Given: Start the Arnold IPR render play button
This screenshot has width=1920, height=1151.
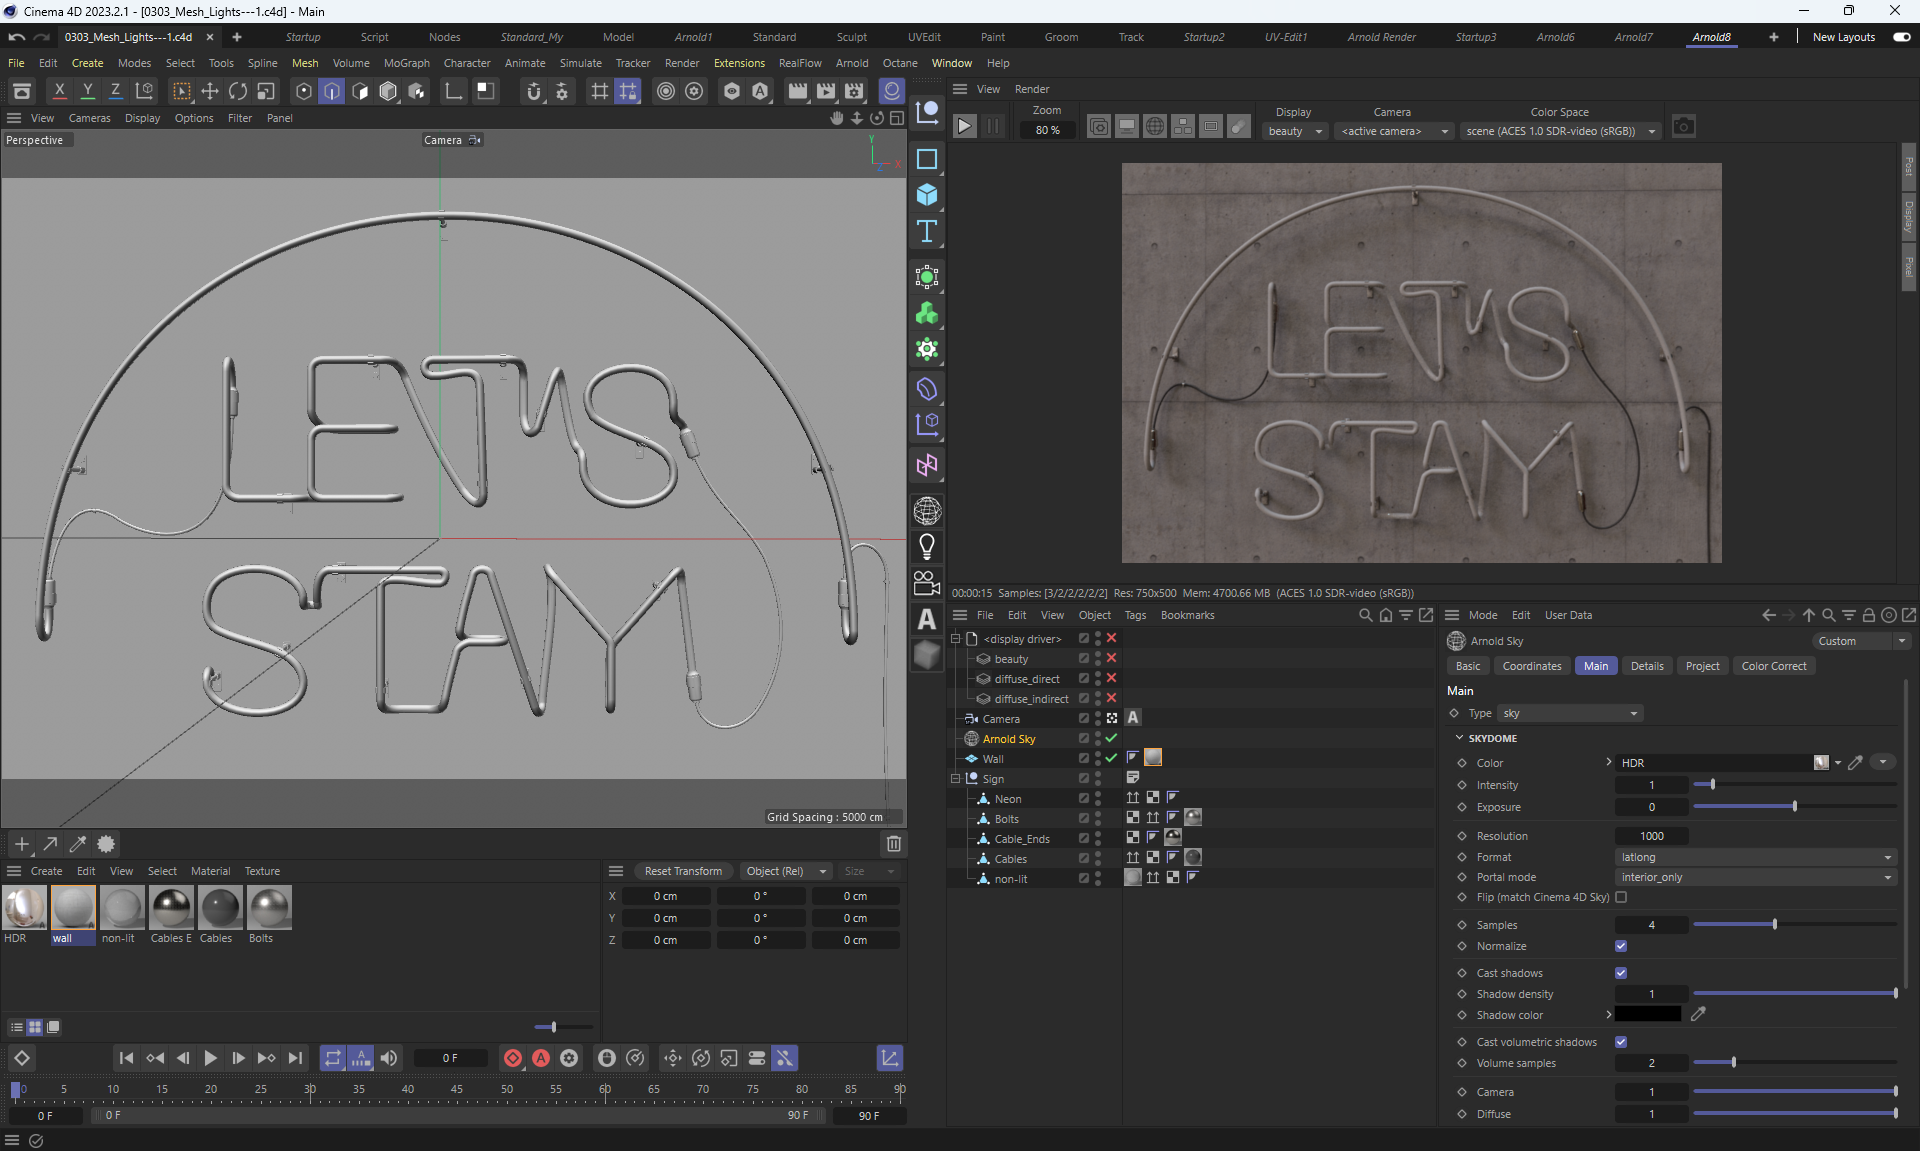Looking at the screenshot, I should point(964,127).
